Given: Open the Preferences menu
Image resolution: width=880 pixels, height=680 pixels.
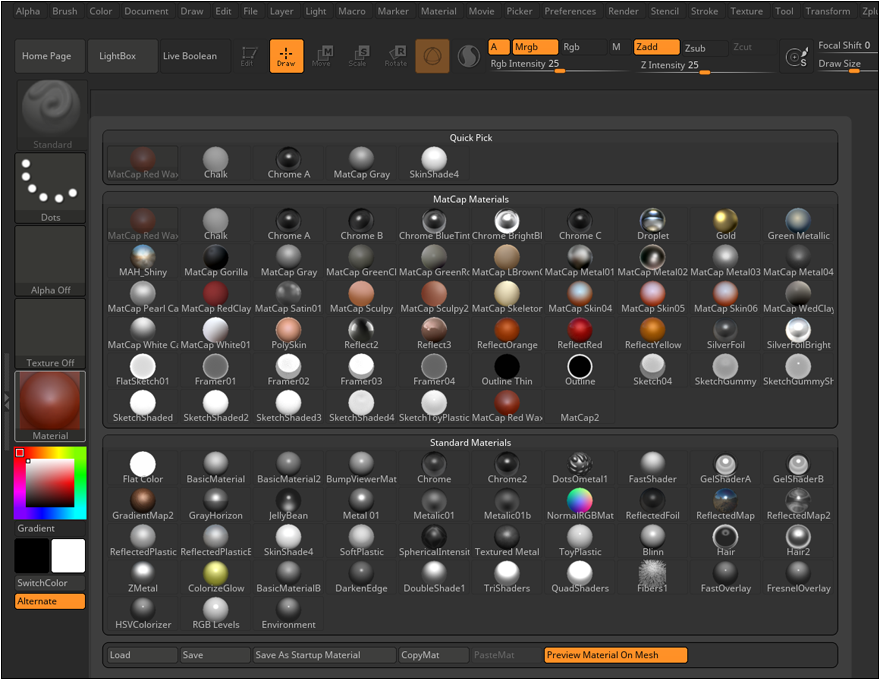Looking at the screenshot, I should point(570,11).
